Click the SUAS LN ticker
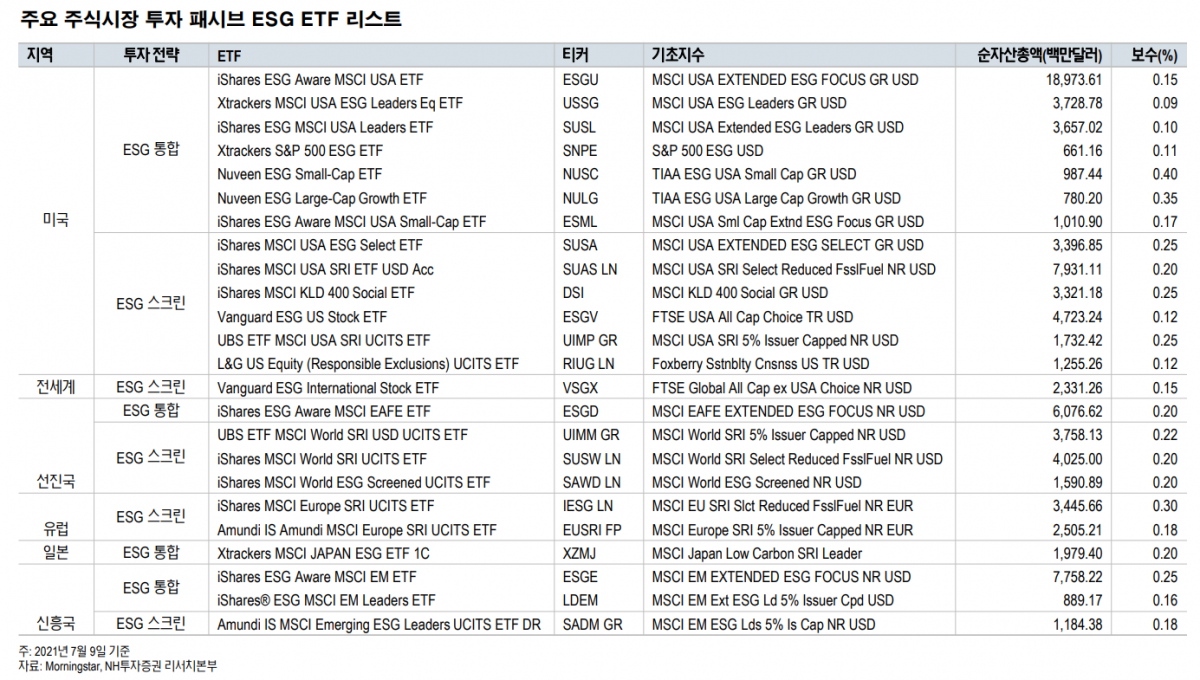This screenshot has width=1200, height=680. point(590,269)
